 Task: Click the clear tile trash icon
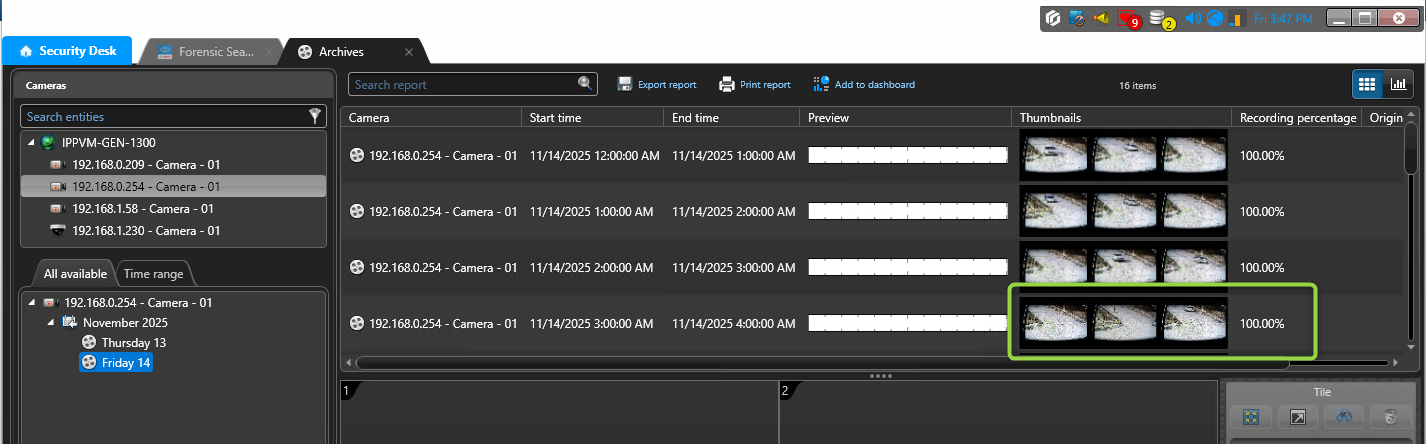tap(1389, 418)
